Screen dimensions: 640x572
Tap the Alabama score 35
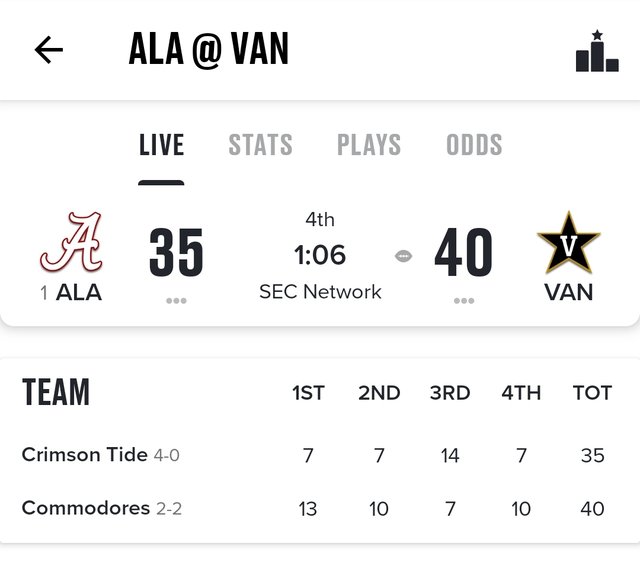click(176, 252)
